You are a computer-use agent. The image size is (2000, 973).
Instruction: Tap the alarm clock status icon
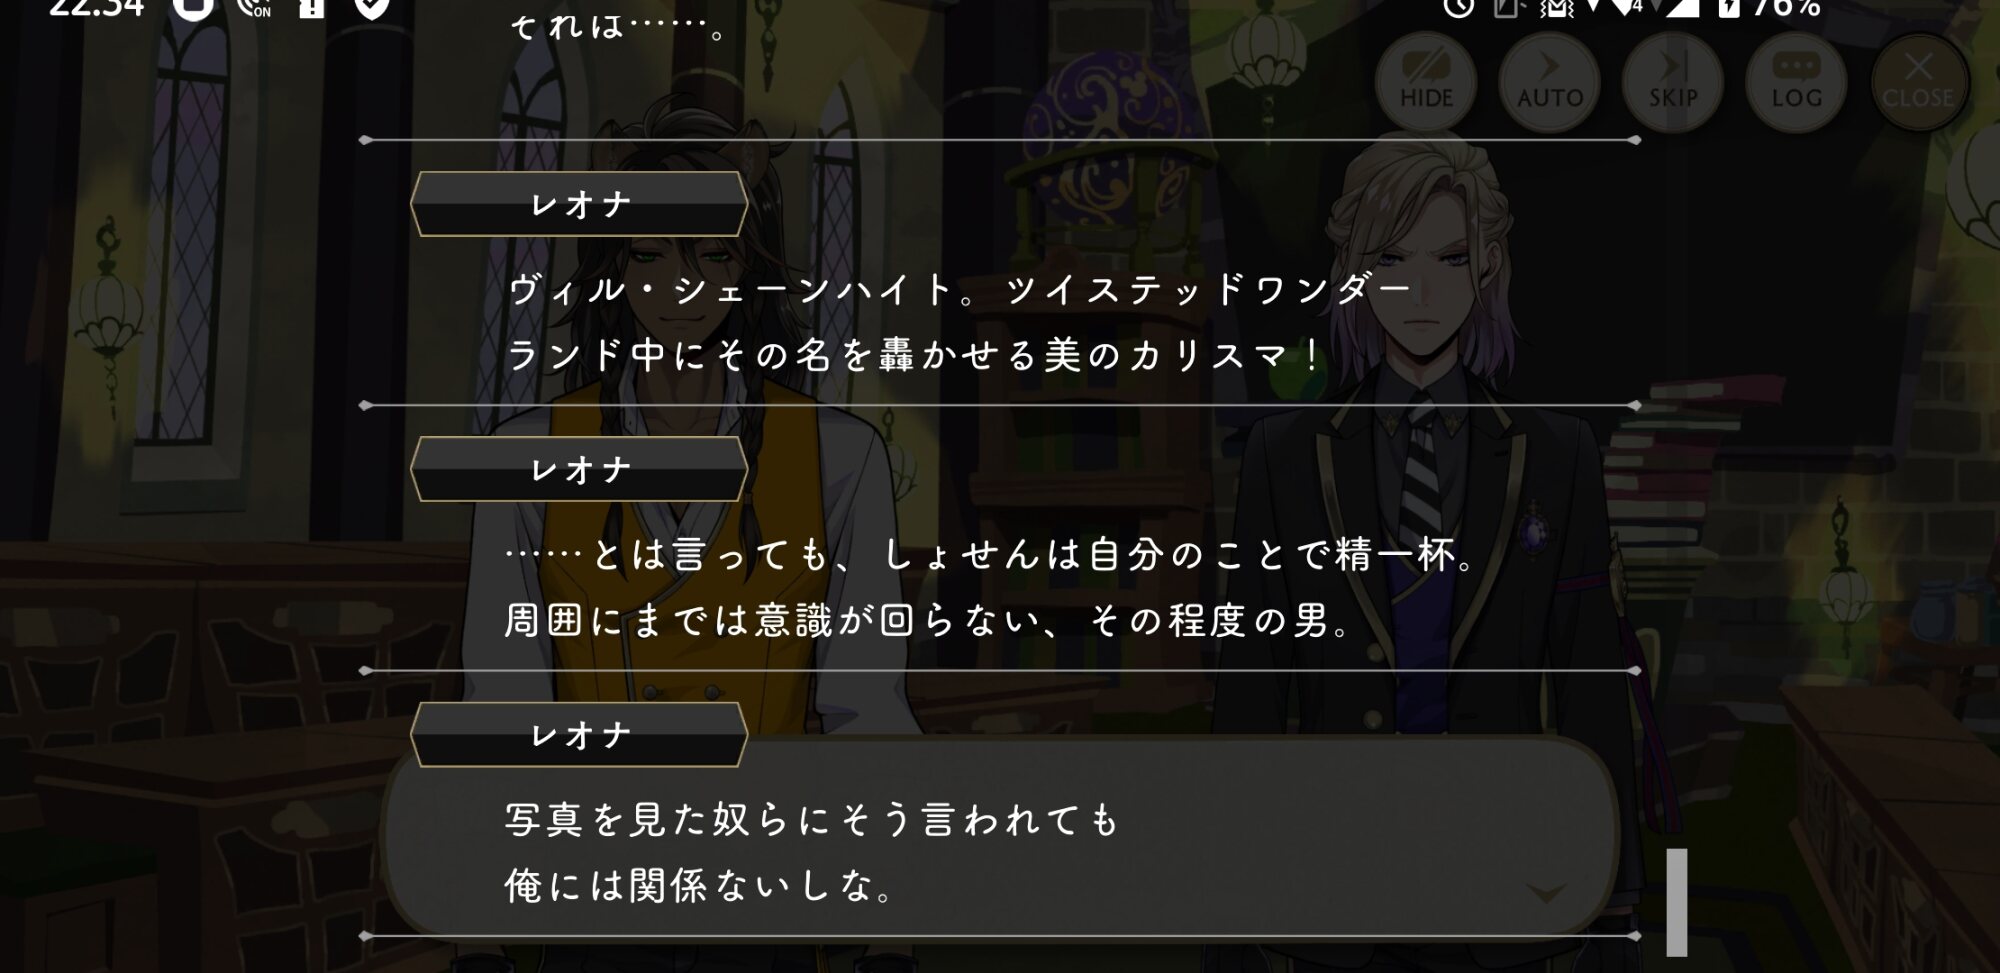click(1459, 8)
